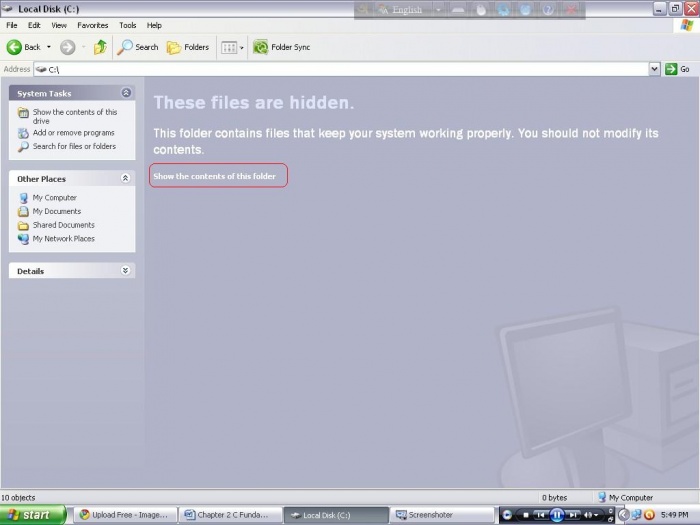Click the media player logo icon in taskbar
Viewport: 700px width, 525px height.
507,515
